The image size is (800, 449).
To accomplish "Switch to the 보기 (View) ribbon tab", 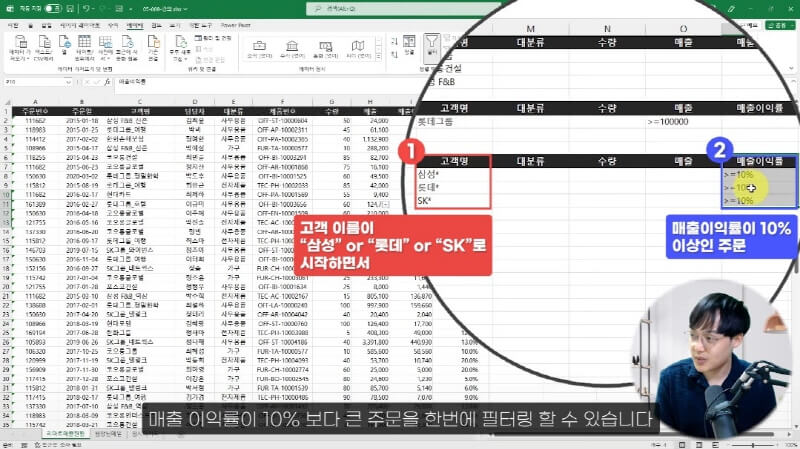I will pyautogui.click(x=174, y=25).
